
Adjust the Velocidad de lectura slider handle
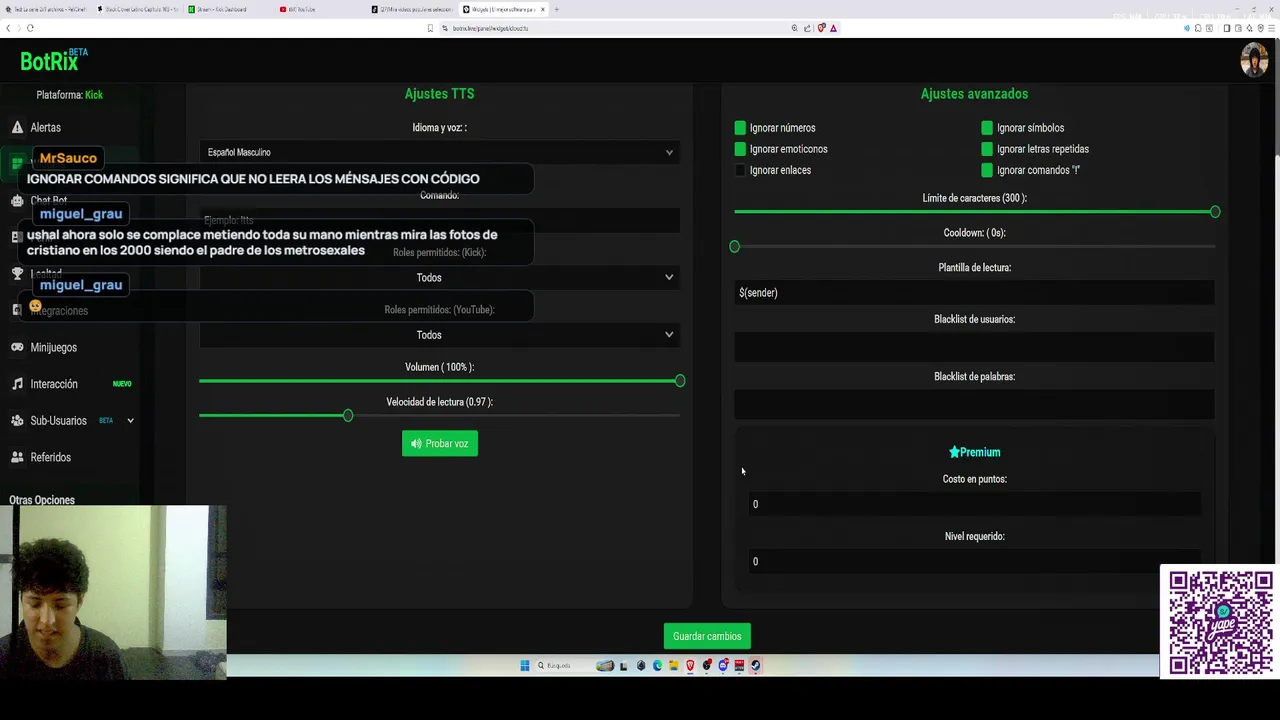348,415
